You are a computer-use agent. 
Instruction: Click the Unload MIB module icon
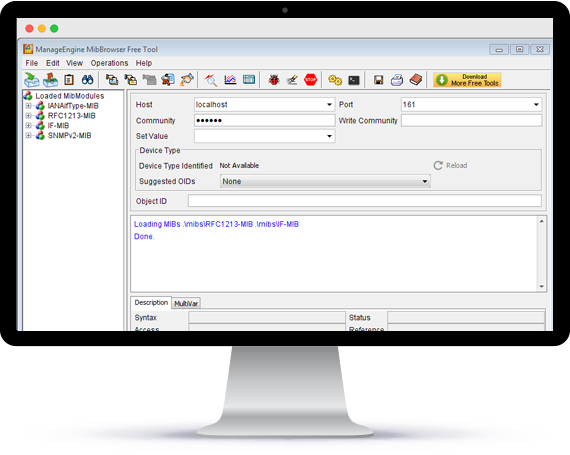click(50, 80)
